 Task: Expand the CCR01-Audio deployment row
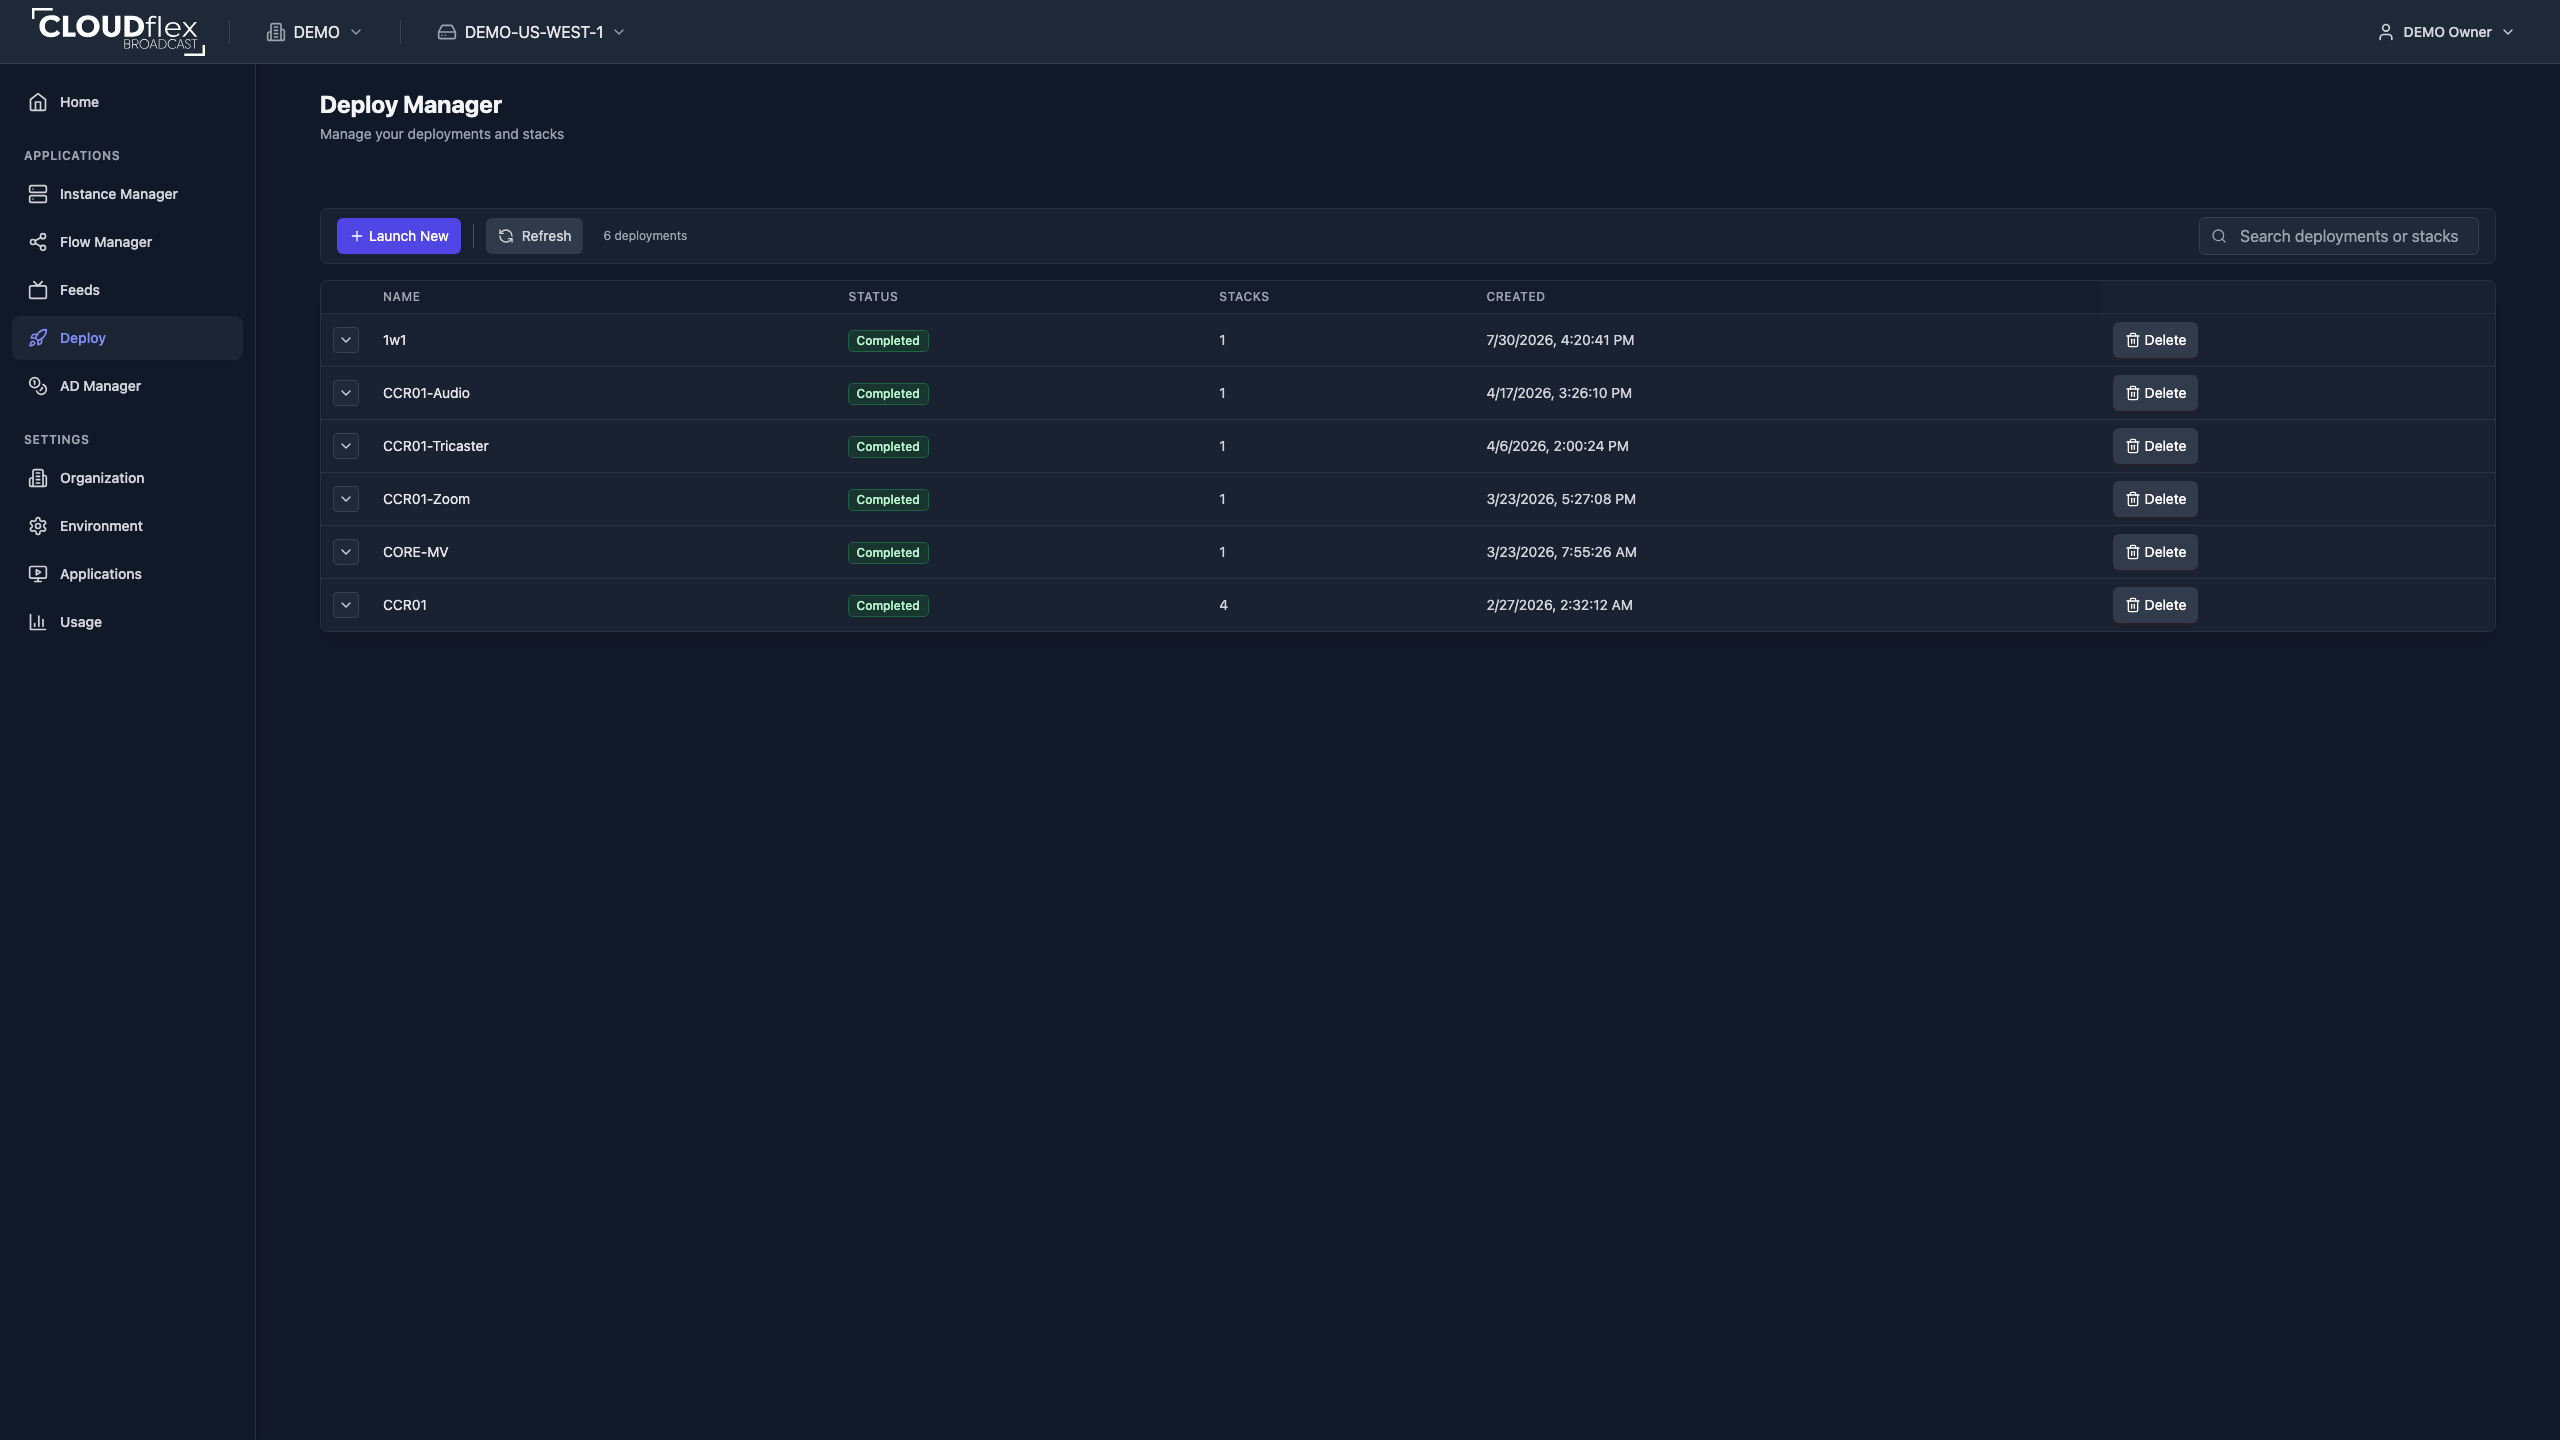pyautogui.click(x=346, y=393)
